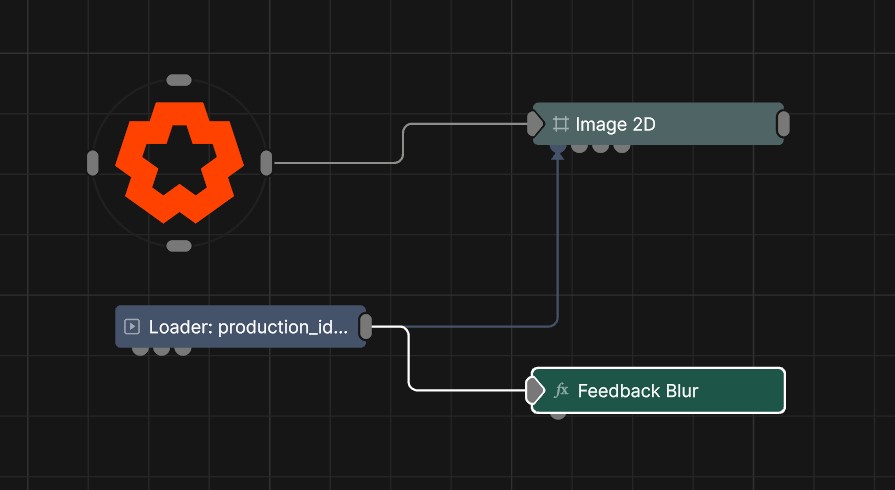Click the play icon on the Loader node
This screenshot has height=490, width=895.
132,327
